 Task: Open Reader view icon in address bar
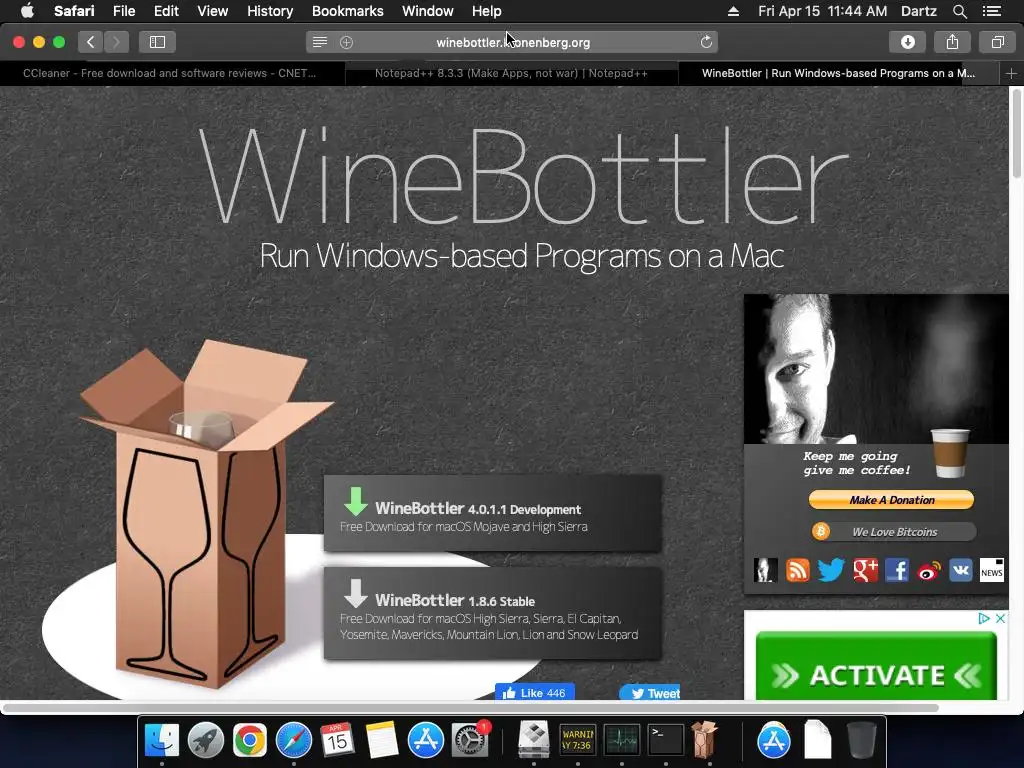coord(319,42)
